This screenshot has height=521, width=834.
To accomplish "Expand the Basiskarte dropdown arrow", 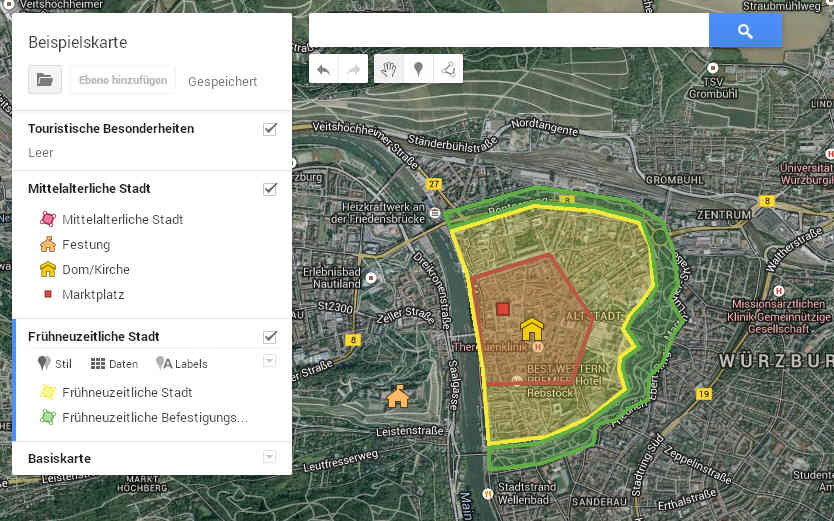I will [269, 457].
